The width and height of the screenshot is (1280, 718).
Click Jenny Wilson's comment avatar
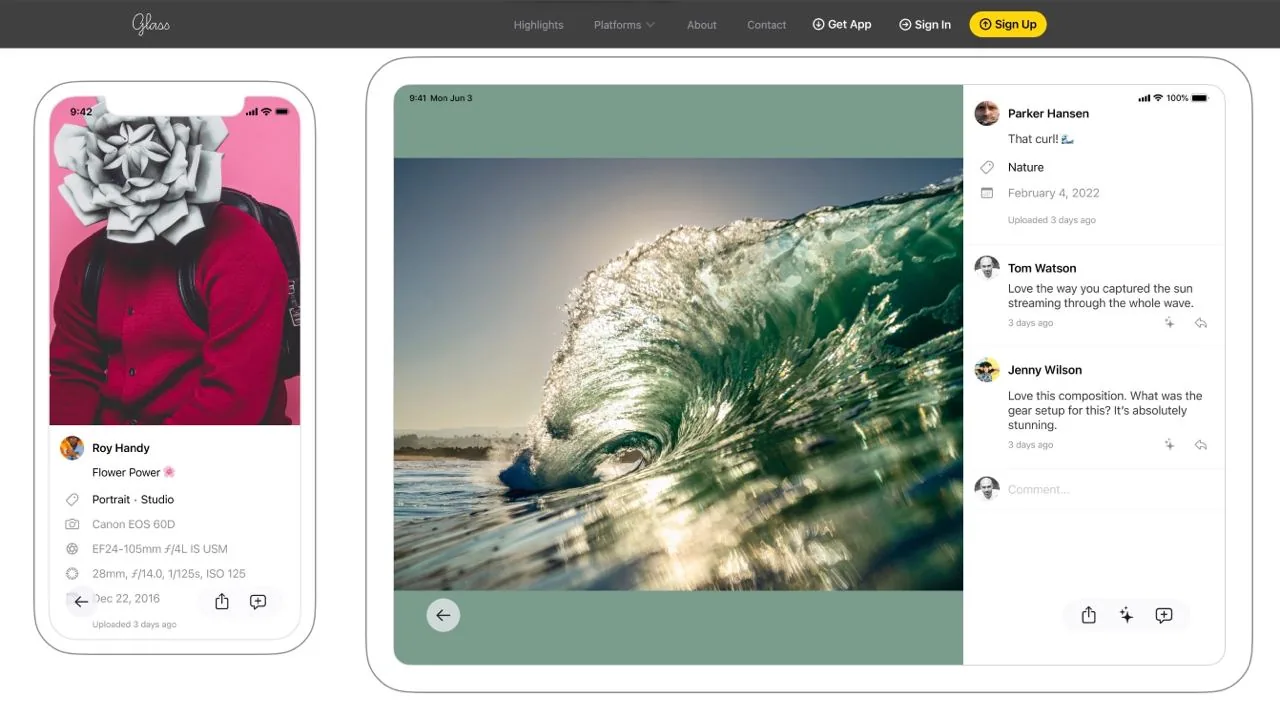pos(987,370)
